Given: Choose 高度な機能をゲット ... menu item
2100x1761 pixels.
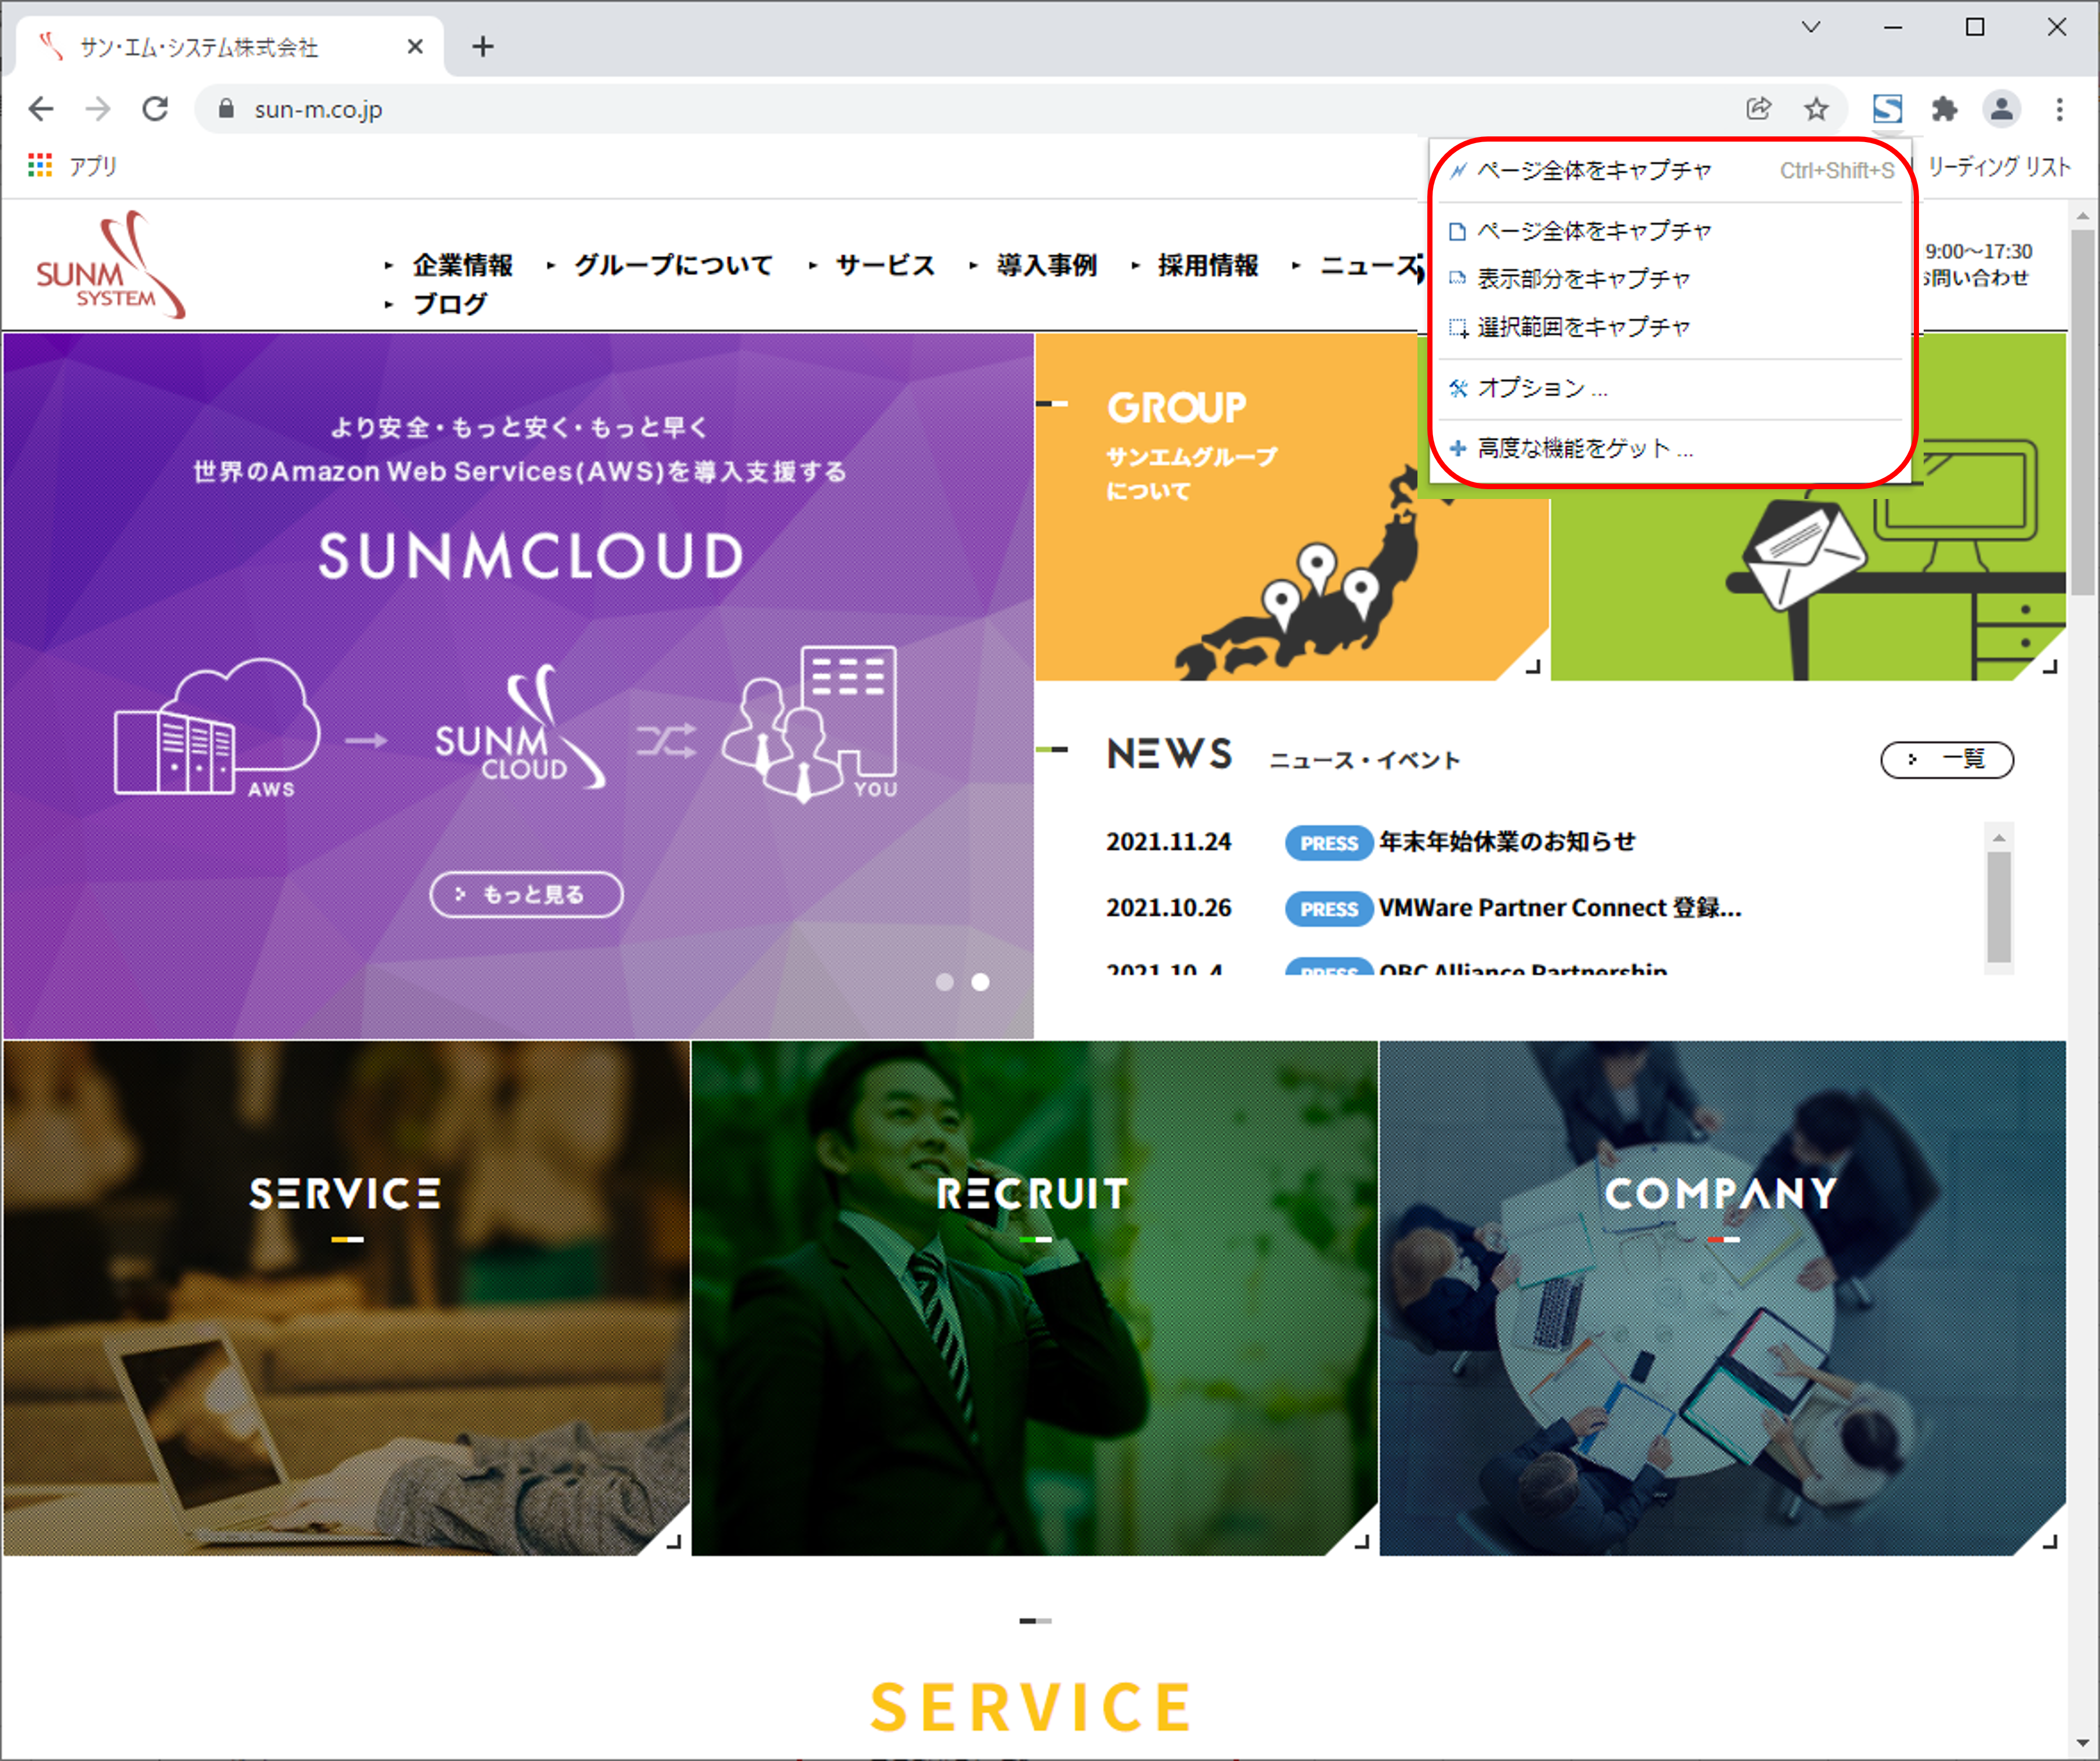Looking at the screenshot, I should click(1670, 448).
